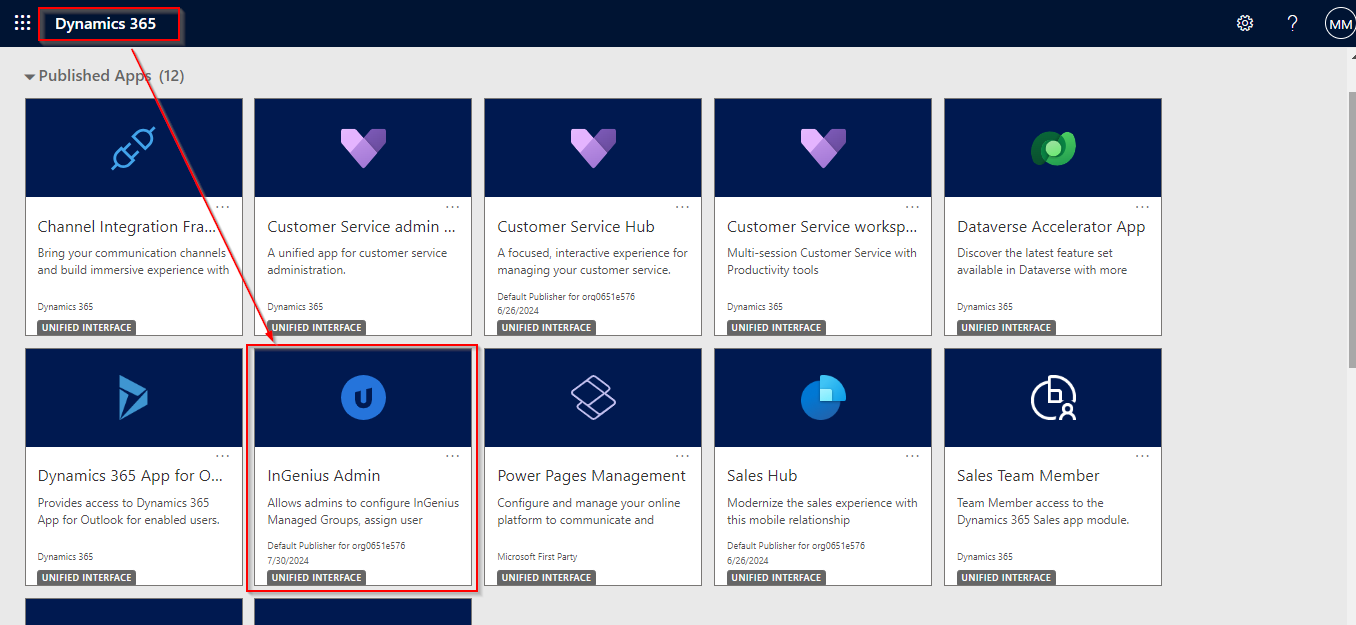The image size is (1356, 625).
Task: Click the Power Pages Management icon
Action: tap(593, 398)
